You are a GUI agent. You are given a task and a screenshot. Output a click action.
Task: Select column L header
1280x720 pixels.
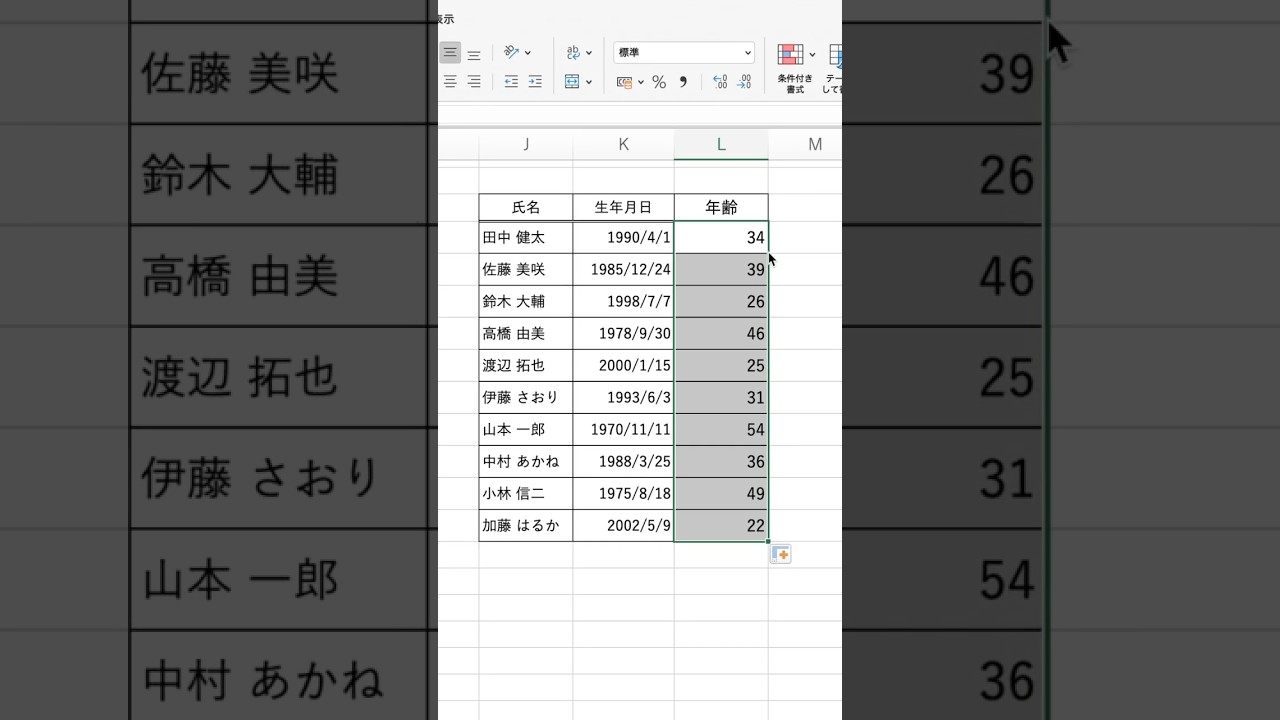pos(721,144)
